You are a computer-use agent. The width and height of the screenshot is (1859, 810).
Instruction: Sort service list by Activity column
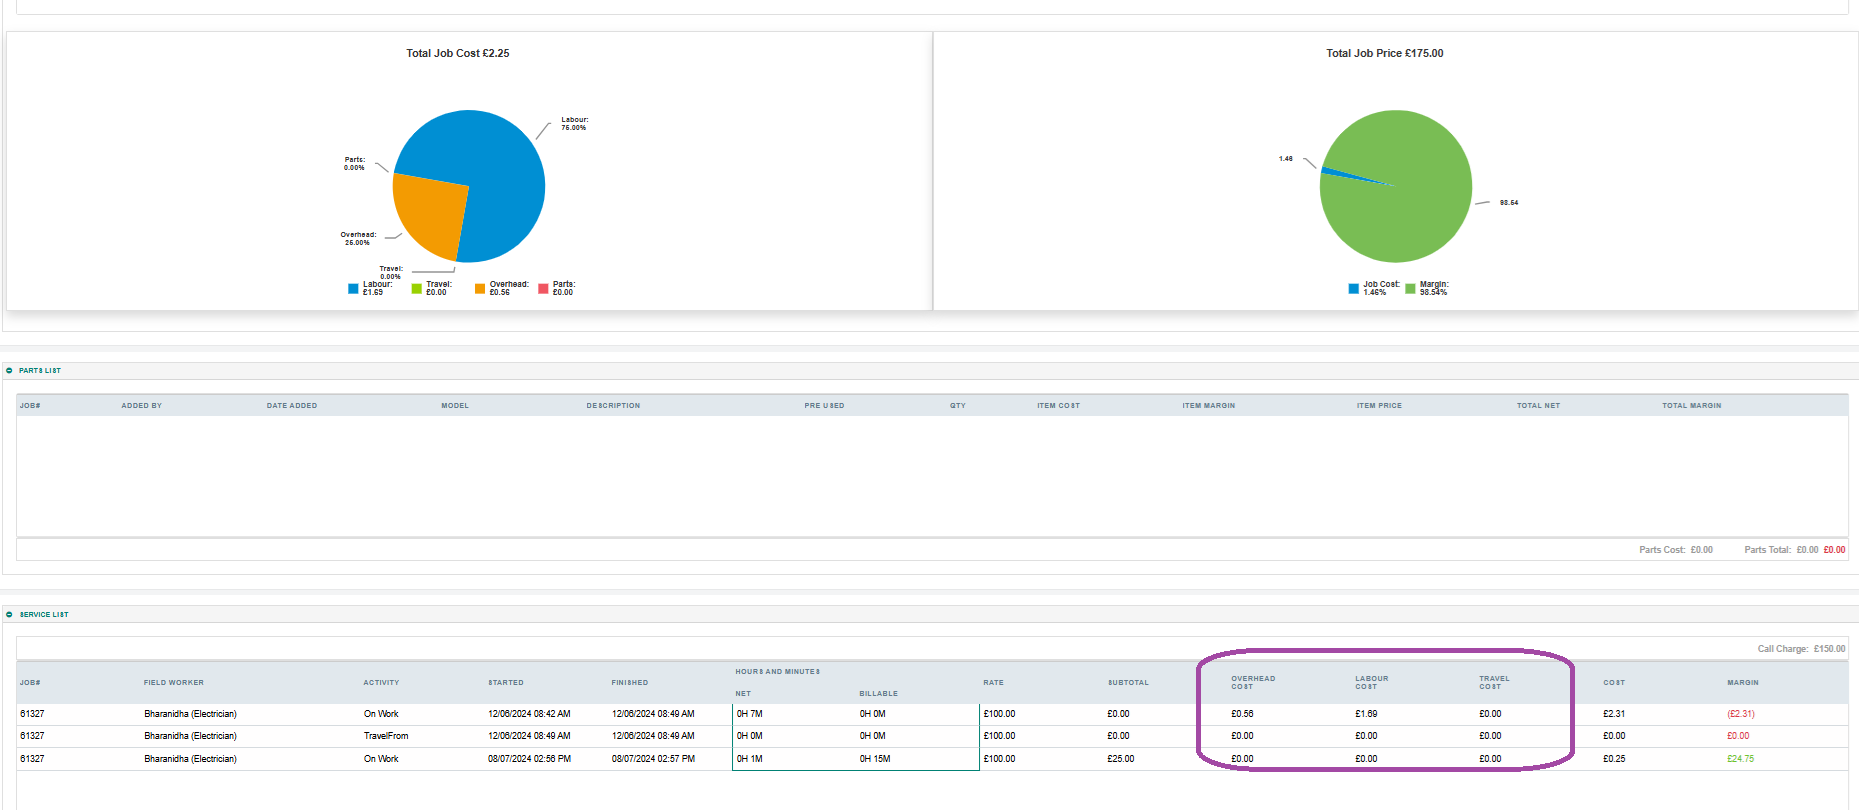(381, 683)
